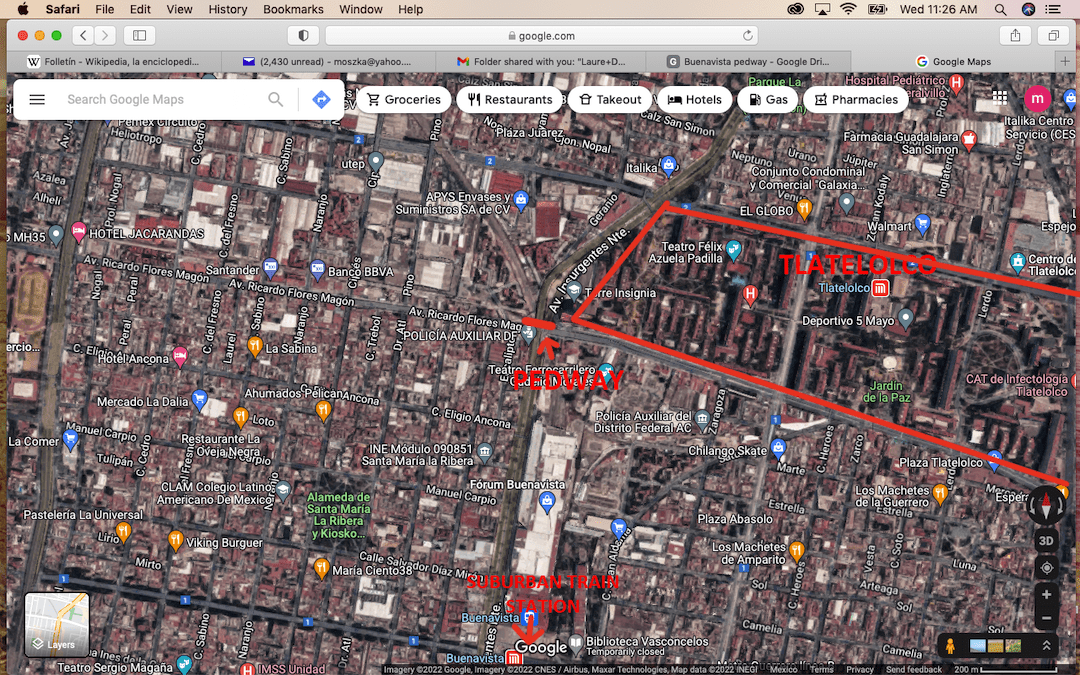Click the HOTEL JACARANDAS pin
This screenshot has width=1080, height=675.
79,232
